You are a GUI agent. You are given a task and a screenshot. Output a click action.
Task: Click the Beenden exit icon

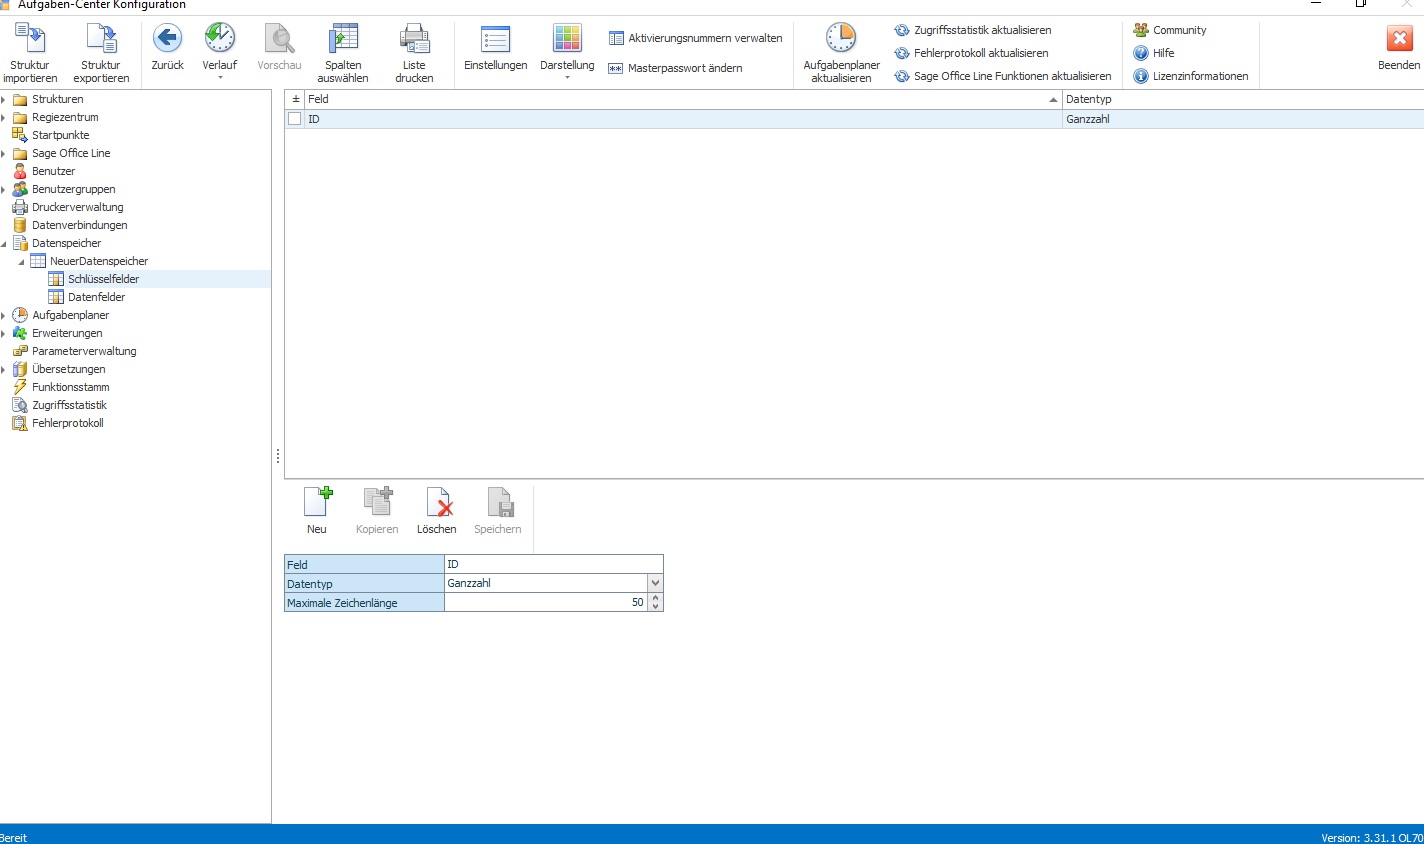click(1399, 39)
